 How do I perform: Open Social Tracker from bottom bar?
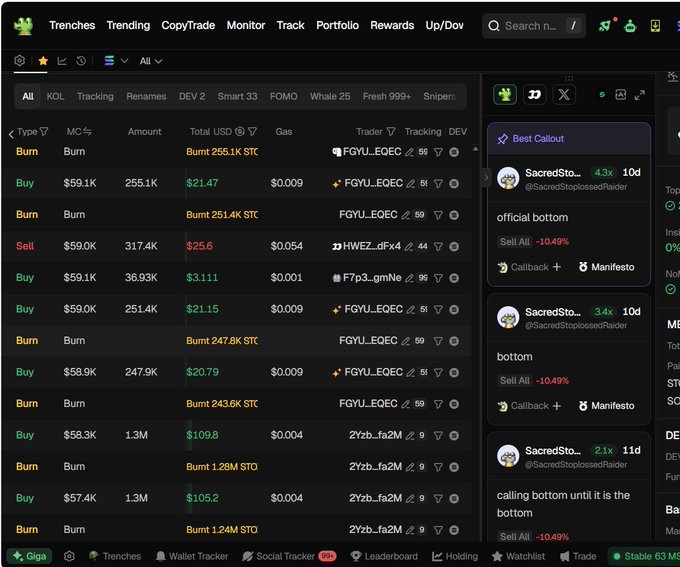pos(289,556)
